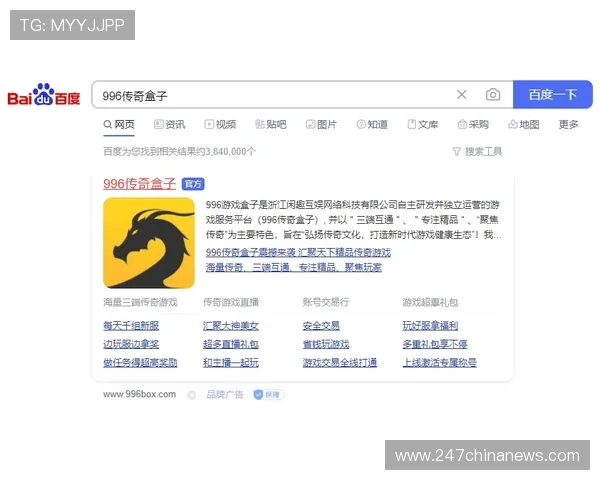
Task: Click the 每天千组新服 link
Action: (x=131, y=326)
